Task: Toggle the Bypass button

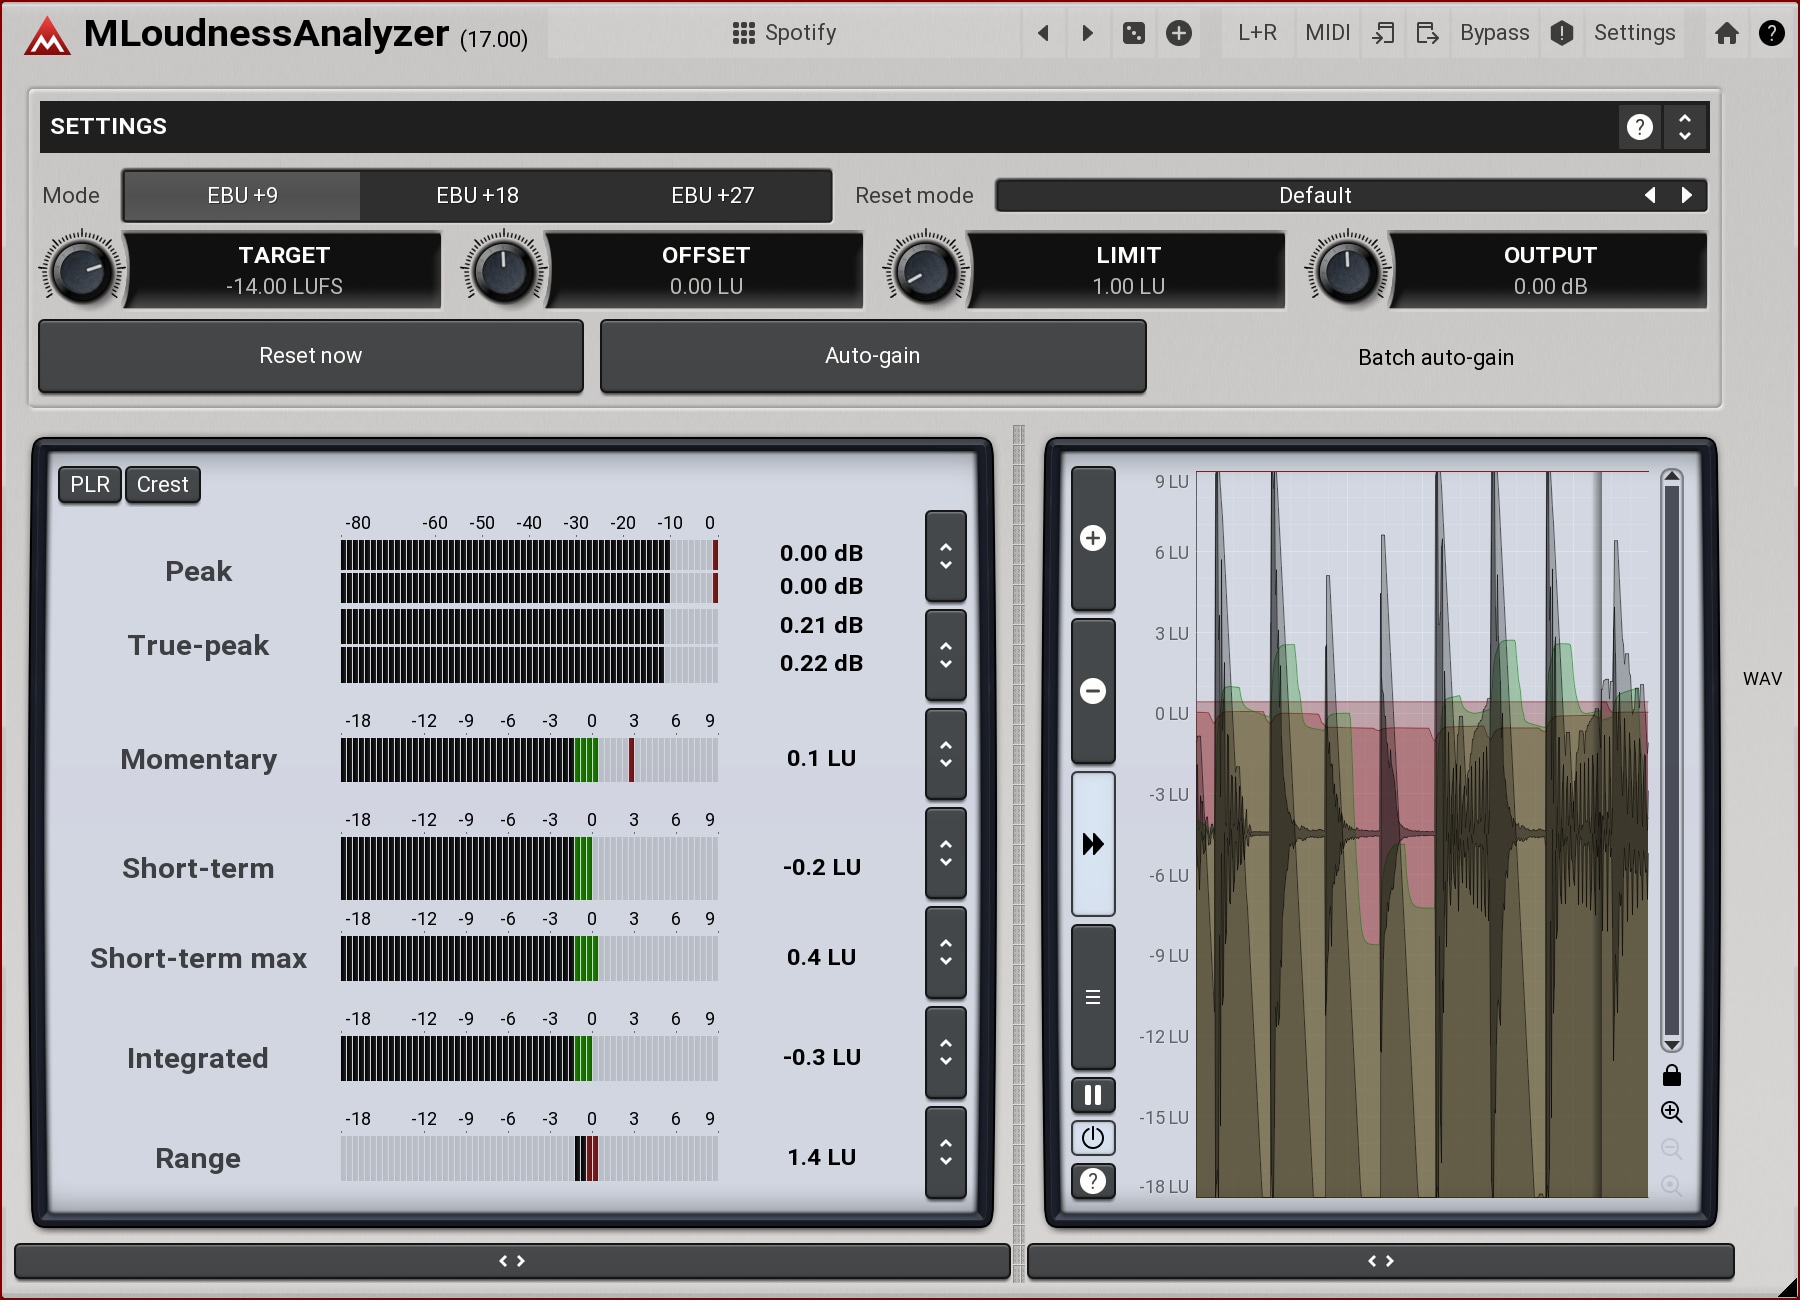Action: point(1494,33)
